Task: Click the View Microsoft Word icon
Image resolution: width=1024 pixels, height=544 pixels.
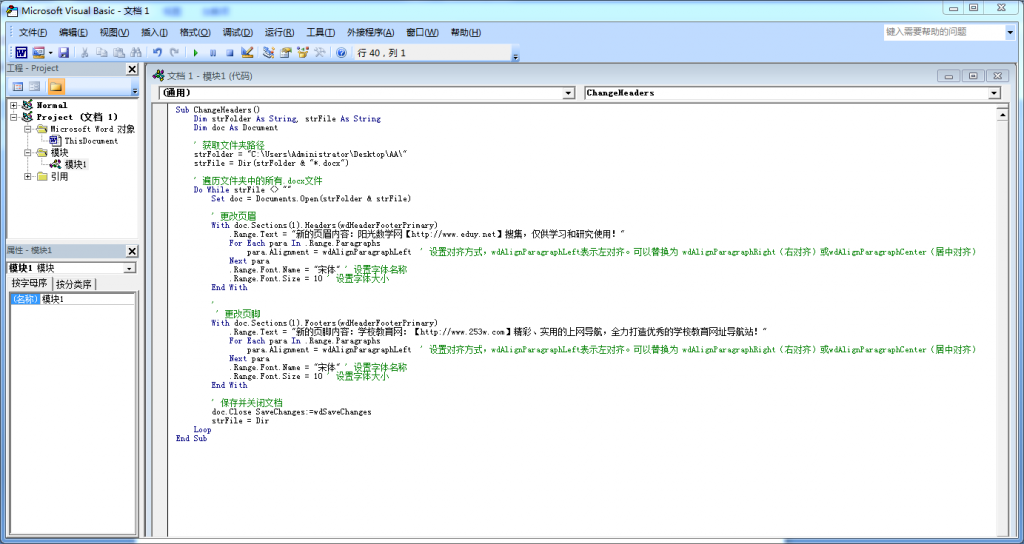Action: pyautogui.click(x=20, y=52)
